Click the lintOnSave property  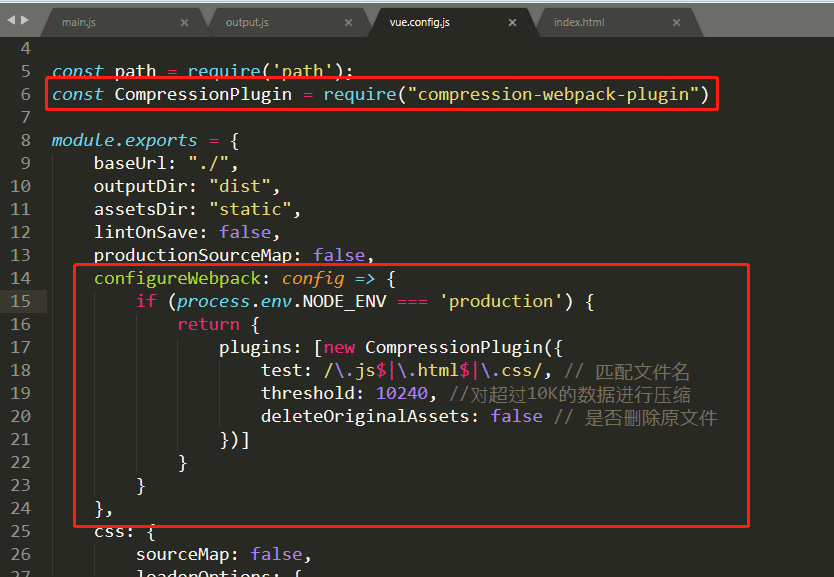tap(146, 232)
